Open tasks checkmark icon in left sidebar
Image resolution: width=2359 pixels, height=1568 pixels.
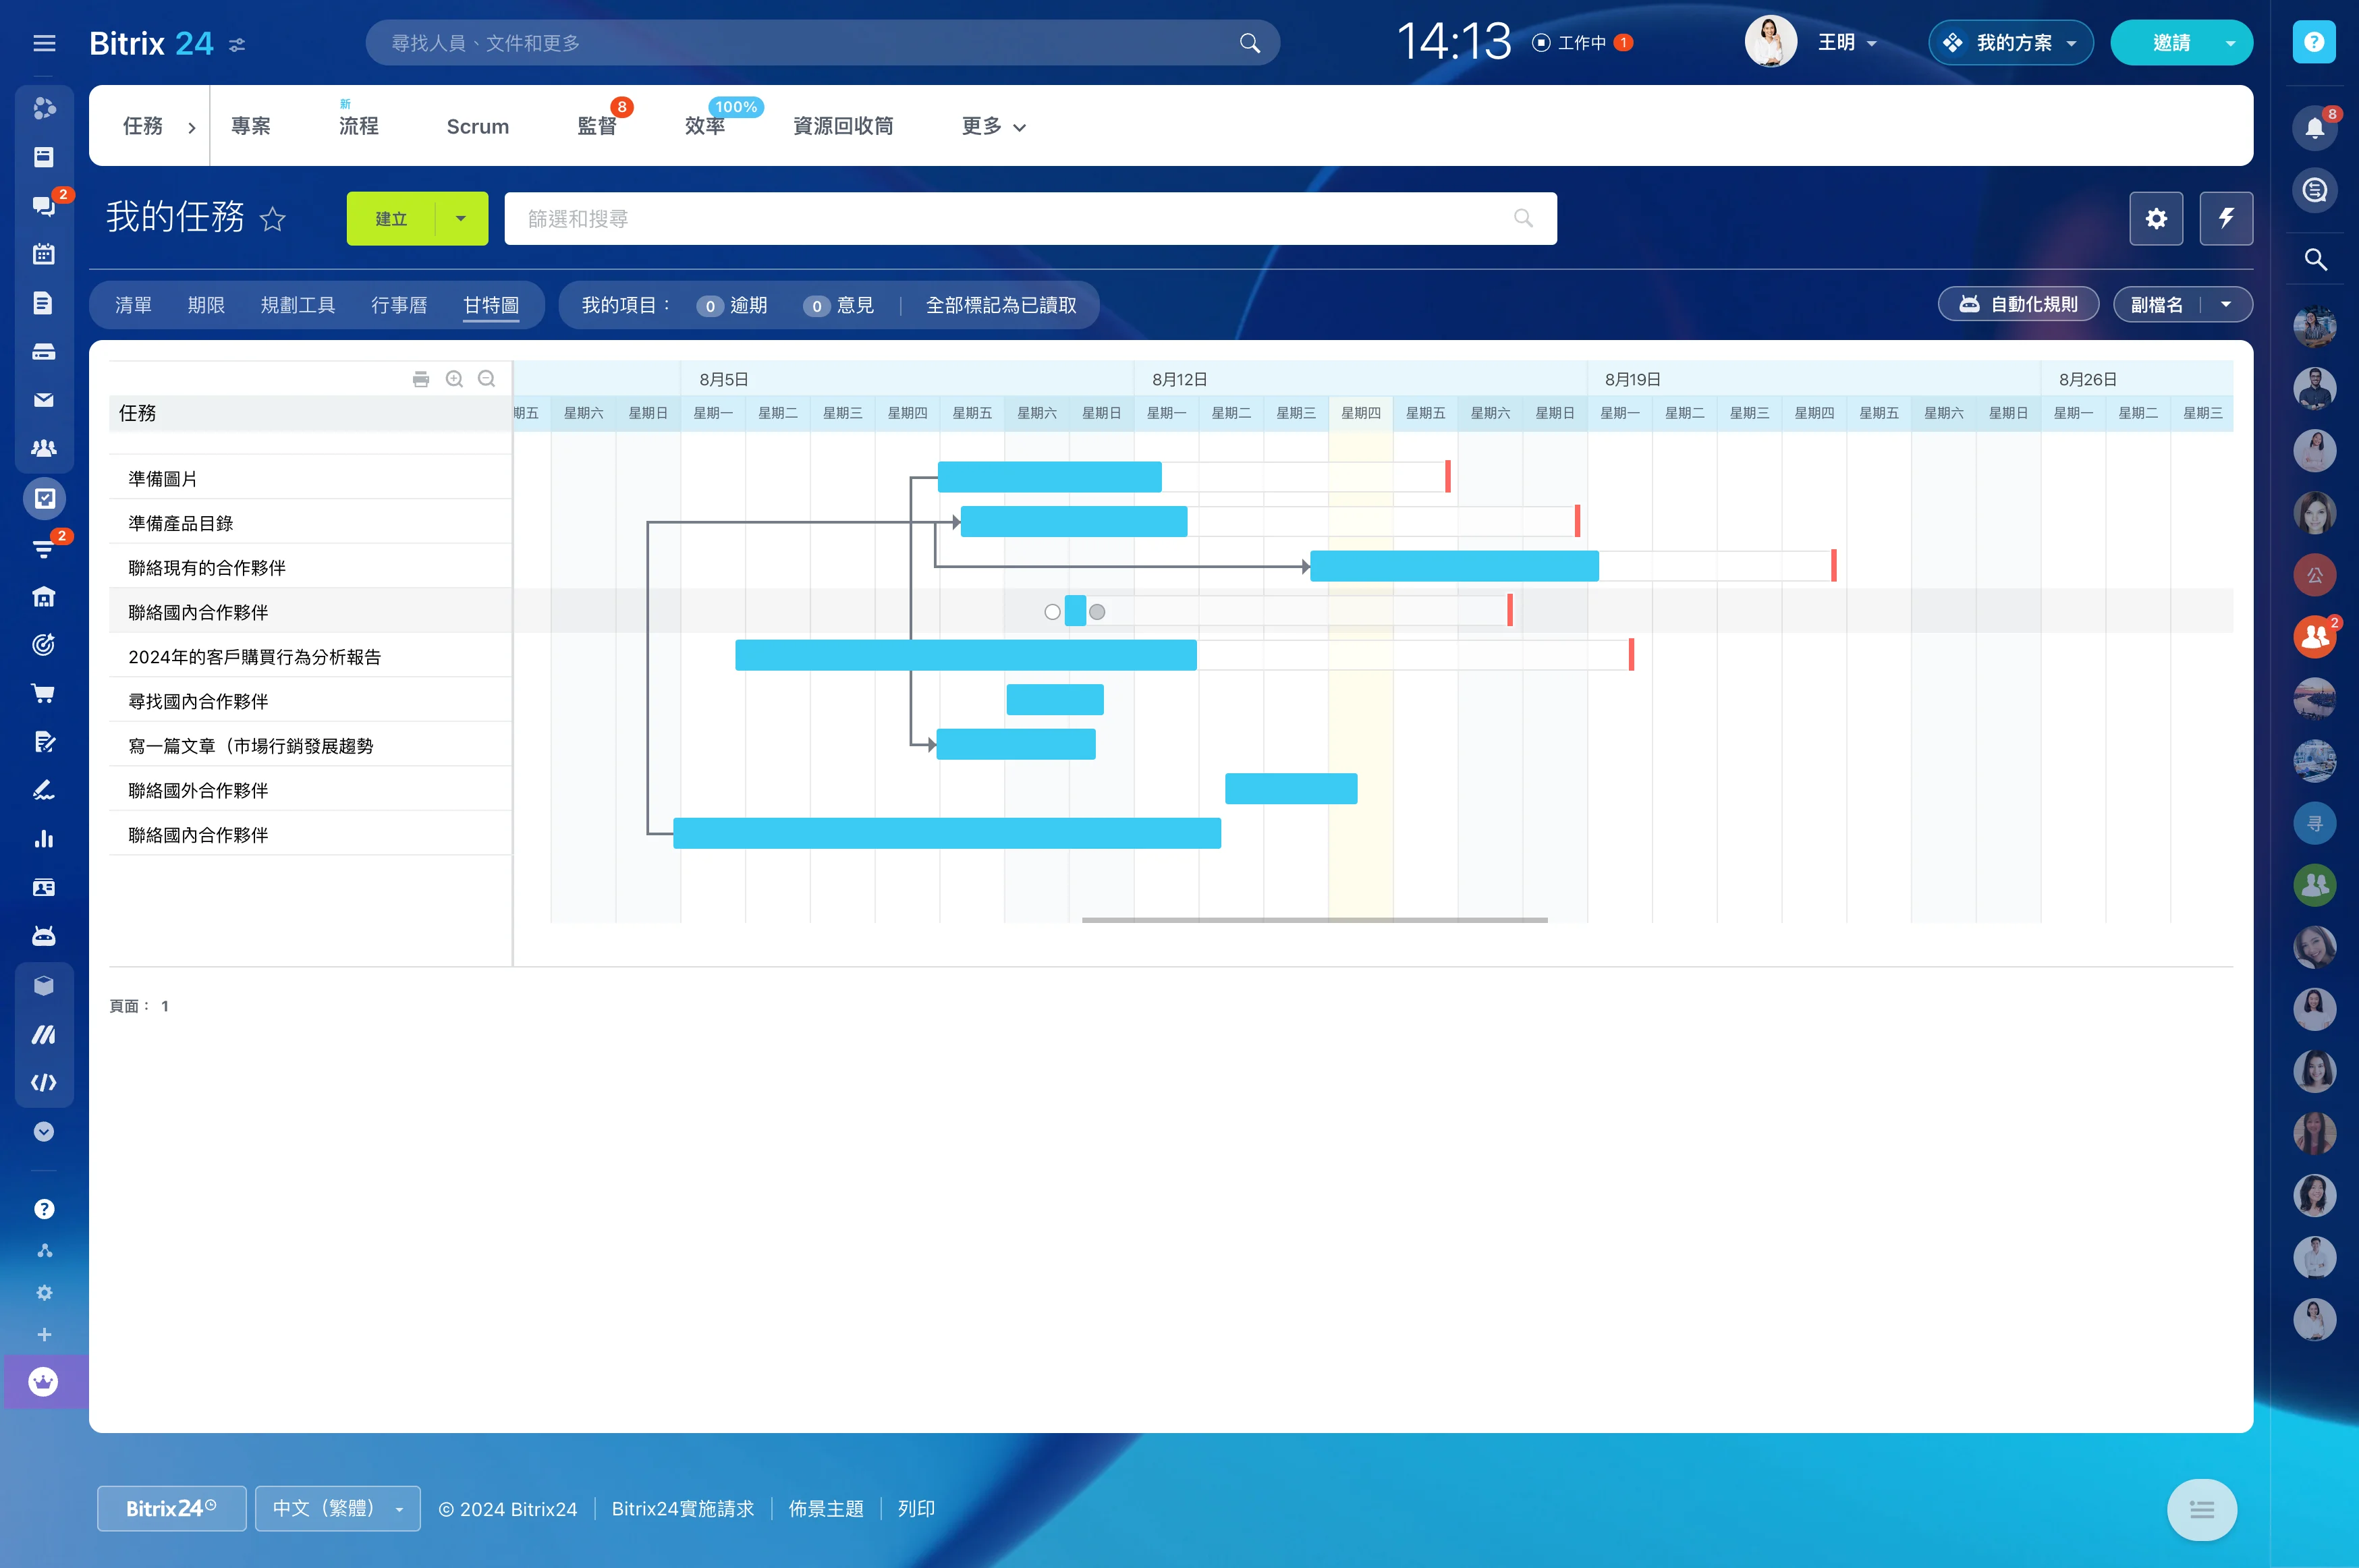tap(44, 498)
